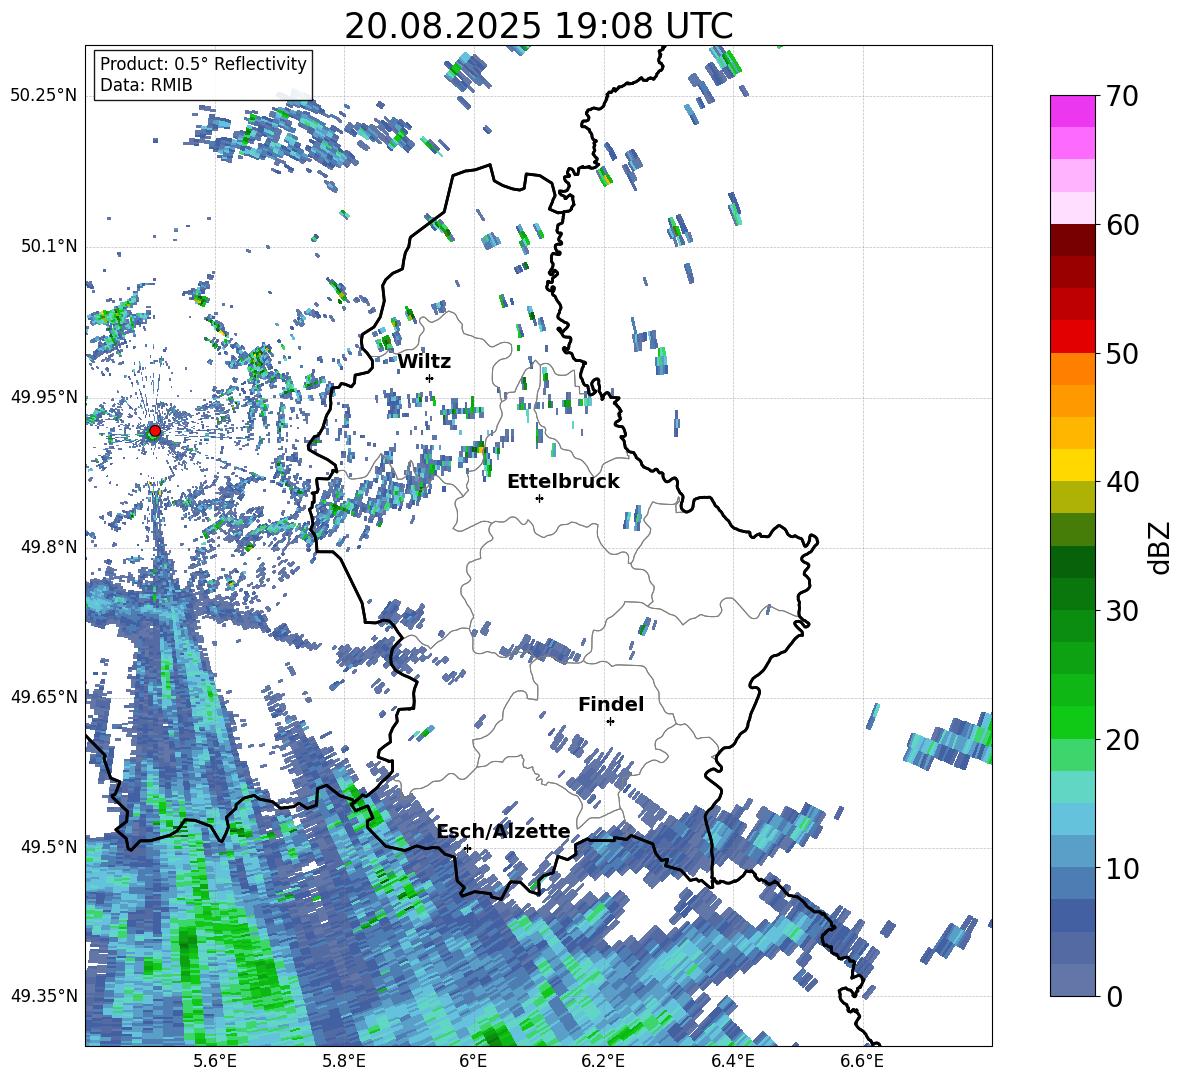This screenshot has height=1081, width=1184.
Task: Click the 40 tick label on colorbar
Action: (x=1122, y=482)
